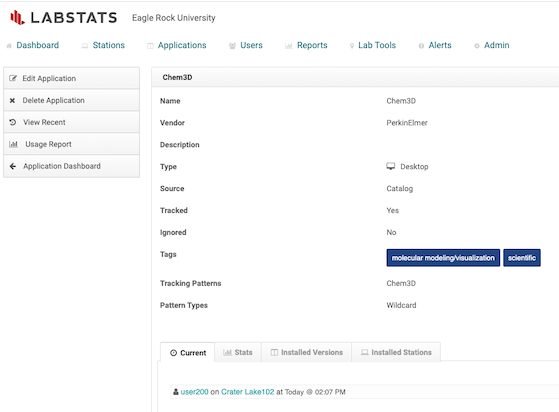This screenshot has width=559, height=412.
Task: Click the Usage Report bar chart icon
Action: 13,144
